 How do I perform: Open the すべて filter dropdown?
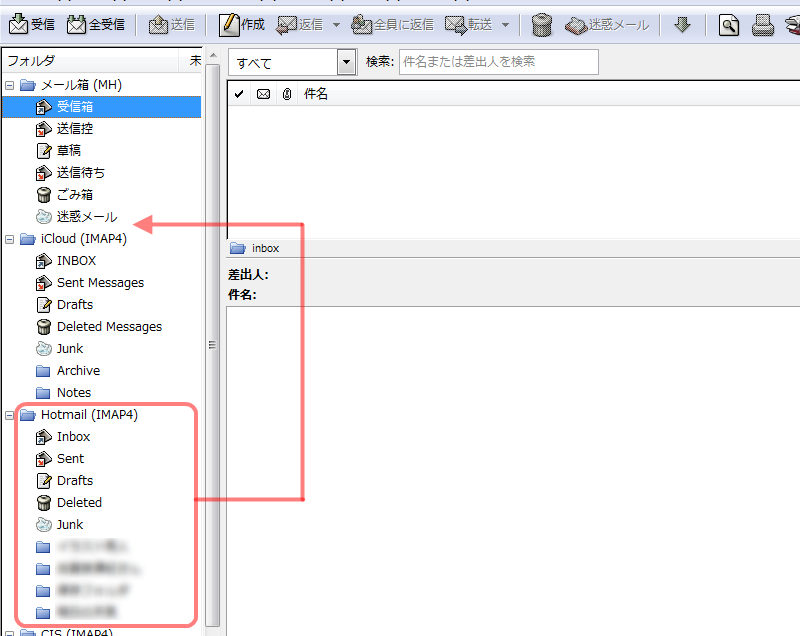click(x=346, y=62)
